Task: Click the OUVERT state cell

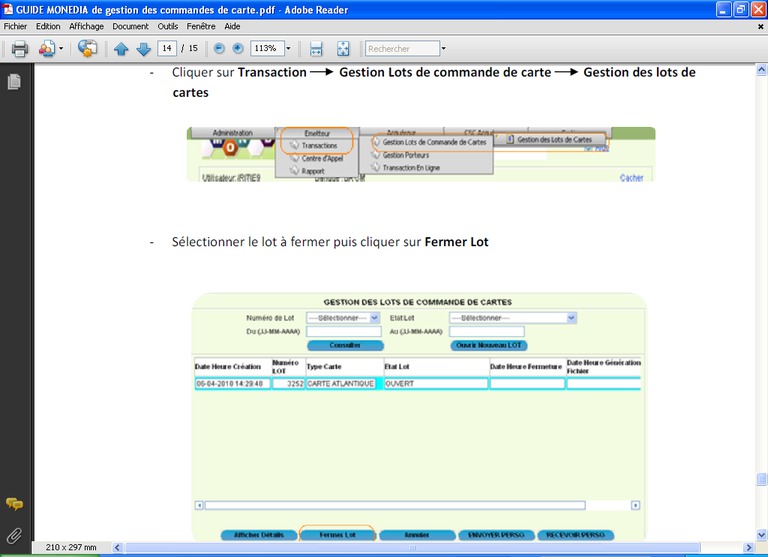Action: (435, 384)
